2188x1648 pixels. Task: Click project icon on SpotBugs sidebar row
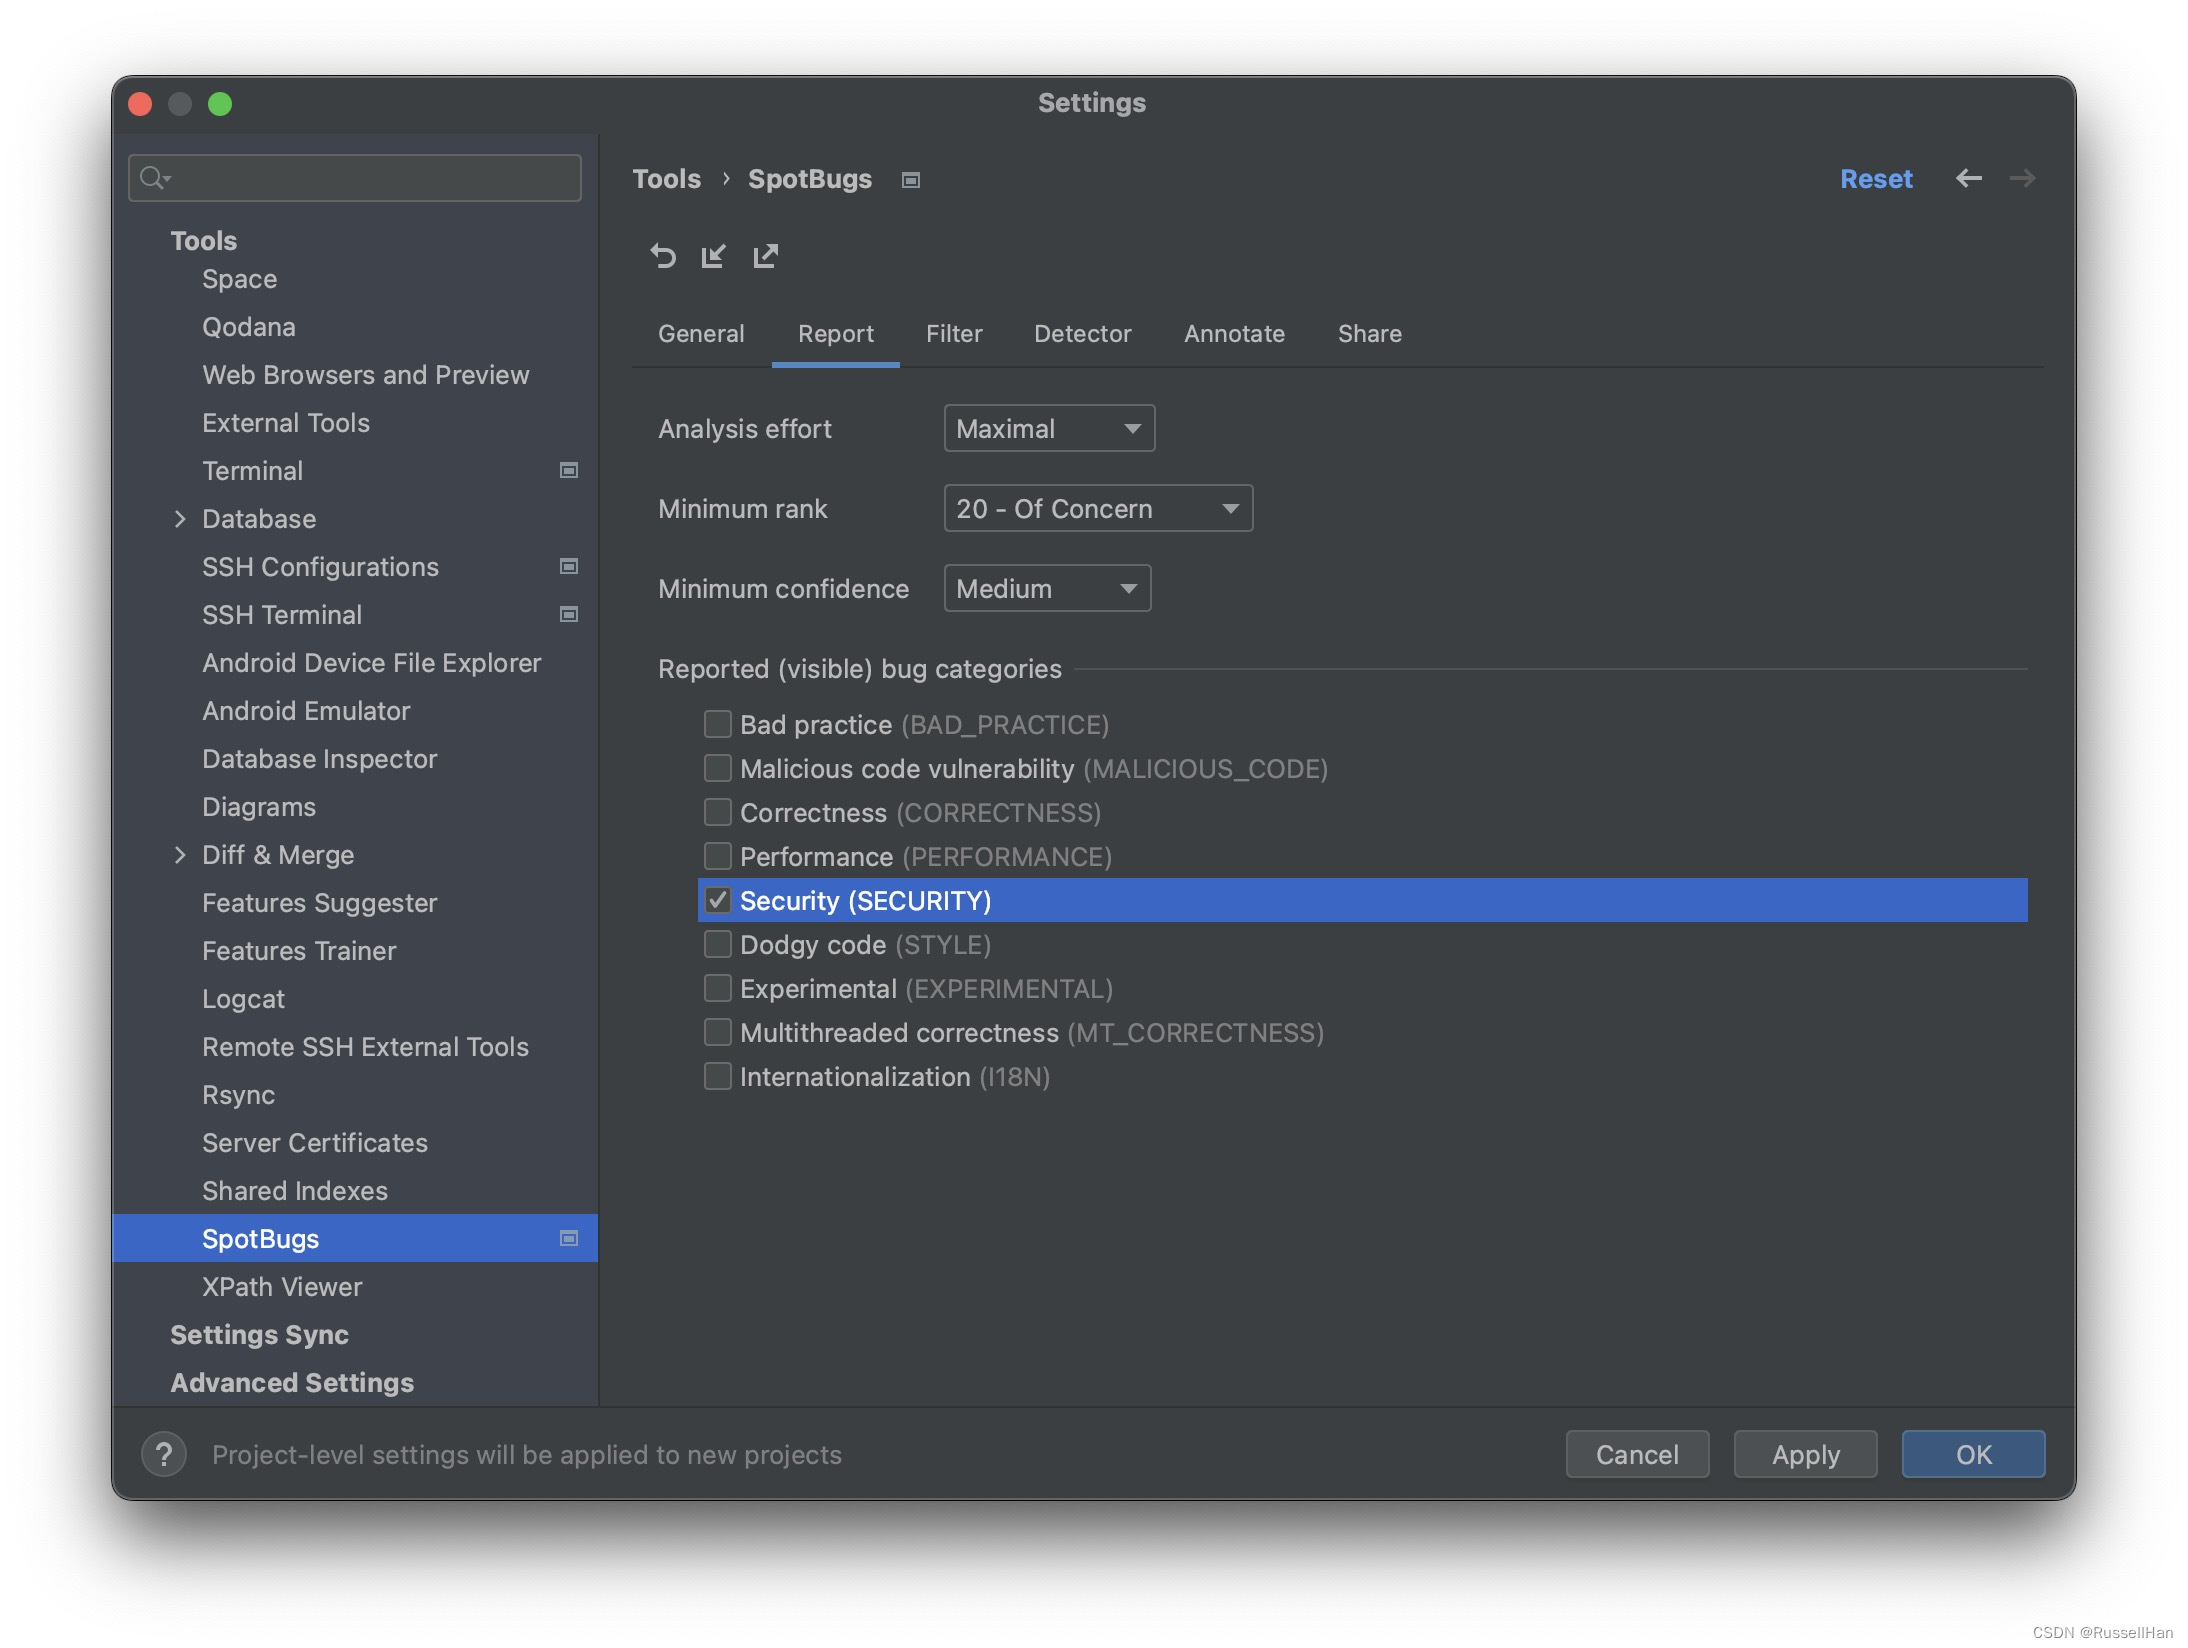(x=569, y=1238)
